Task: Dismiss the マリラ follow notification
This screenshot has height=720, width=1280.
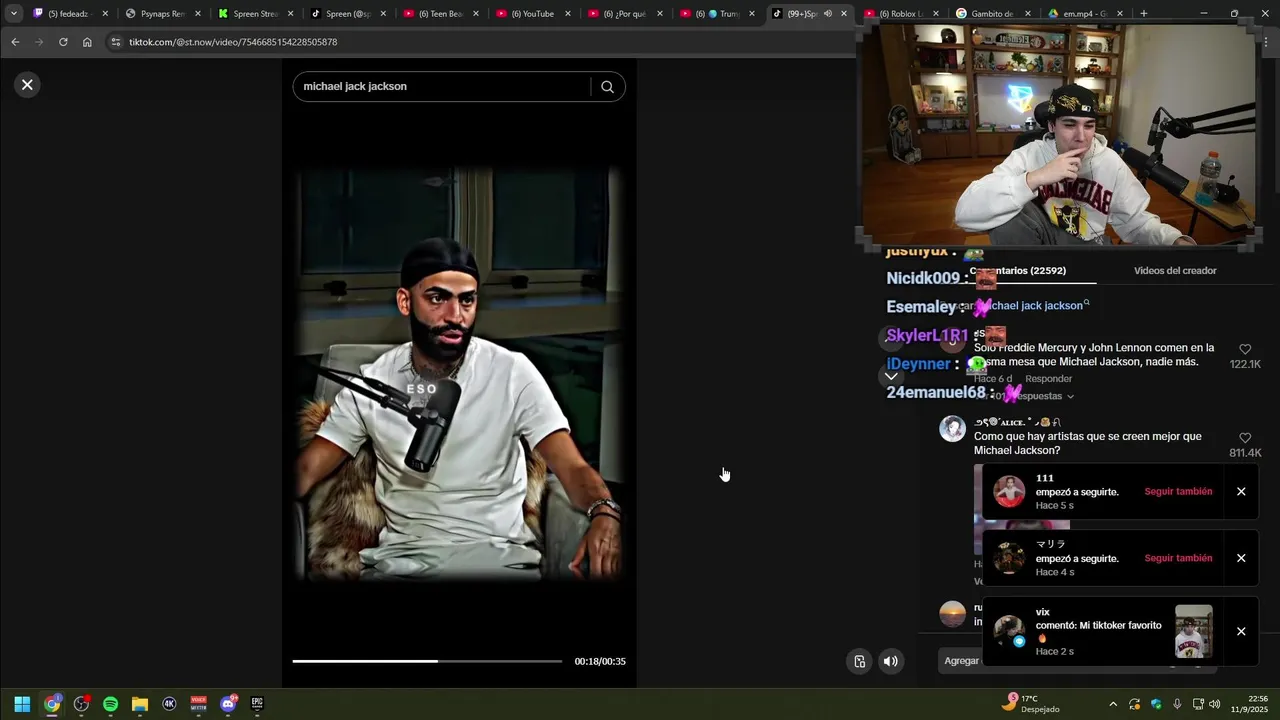Action: [x=1241, y=558]
